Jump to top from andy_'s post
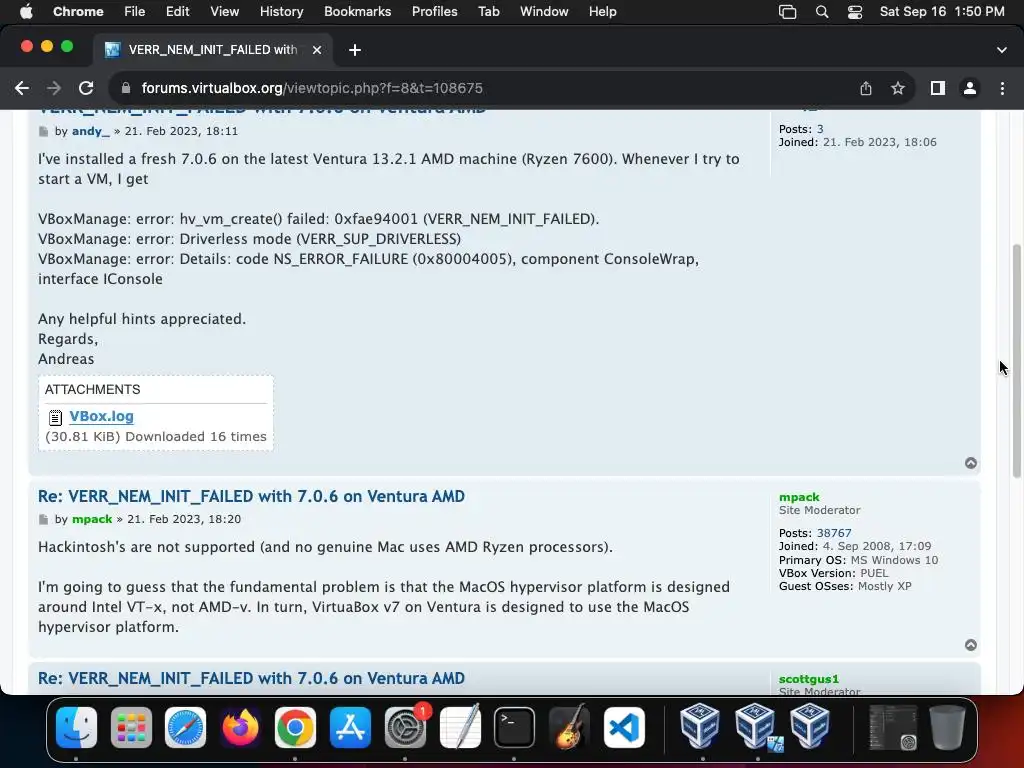1024x768 pixels. point(971,463)
